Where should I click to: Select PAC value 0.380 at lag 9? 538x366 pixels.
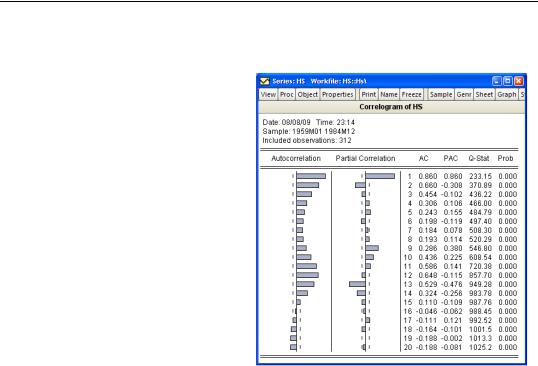(x=453, y=248)
